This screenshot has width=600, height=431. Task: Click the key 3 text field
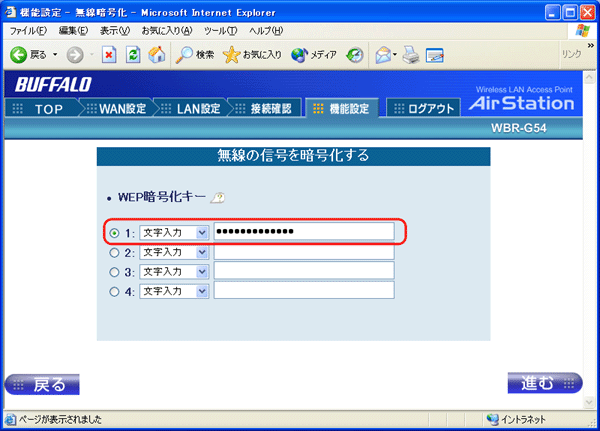pyautogui.click(x=304, y=271)
